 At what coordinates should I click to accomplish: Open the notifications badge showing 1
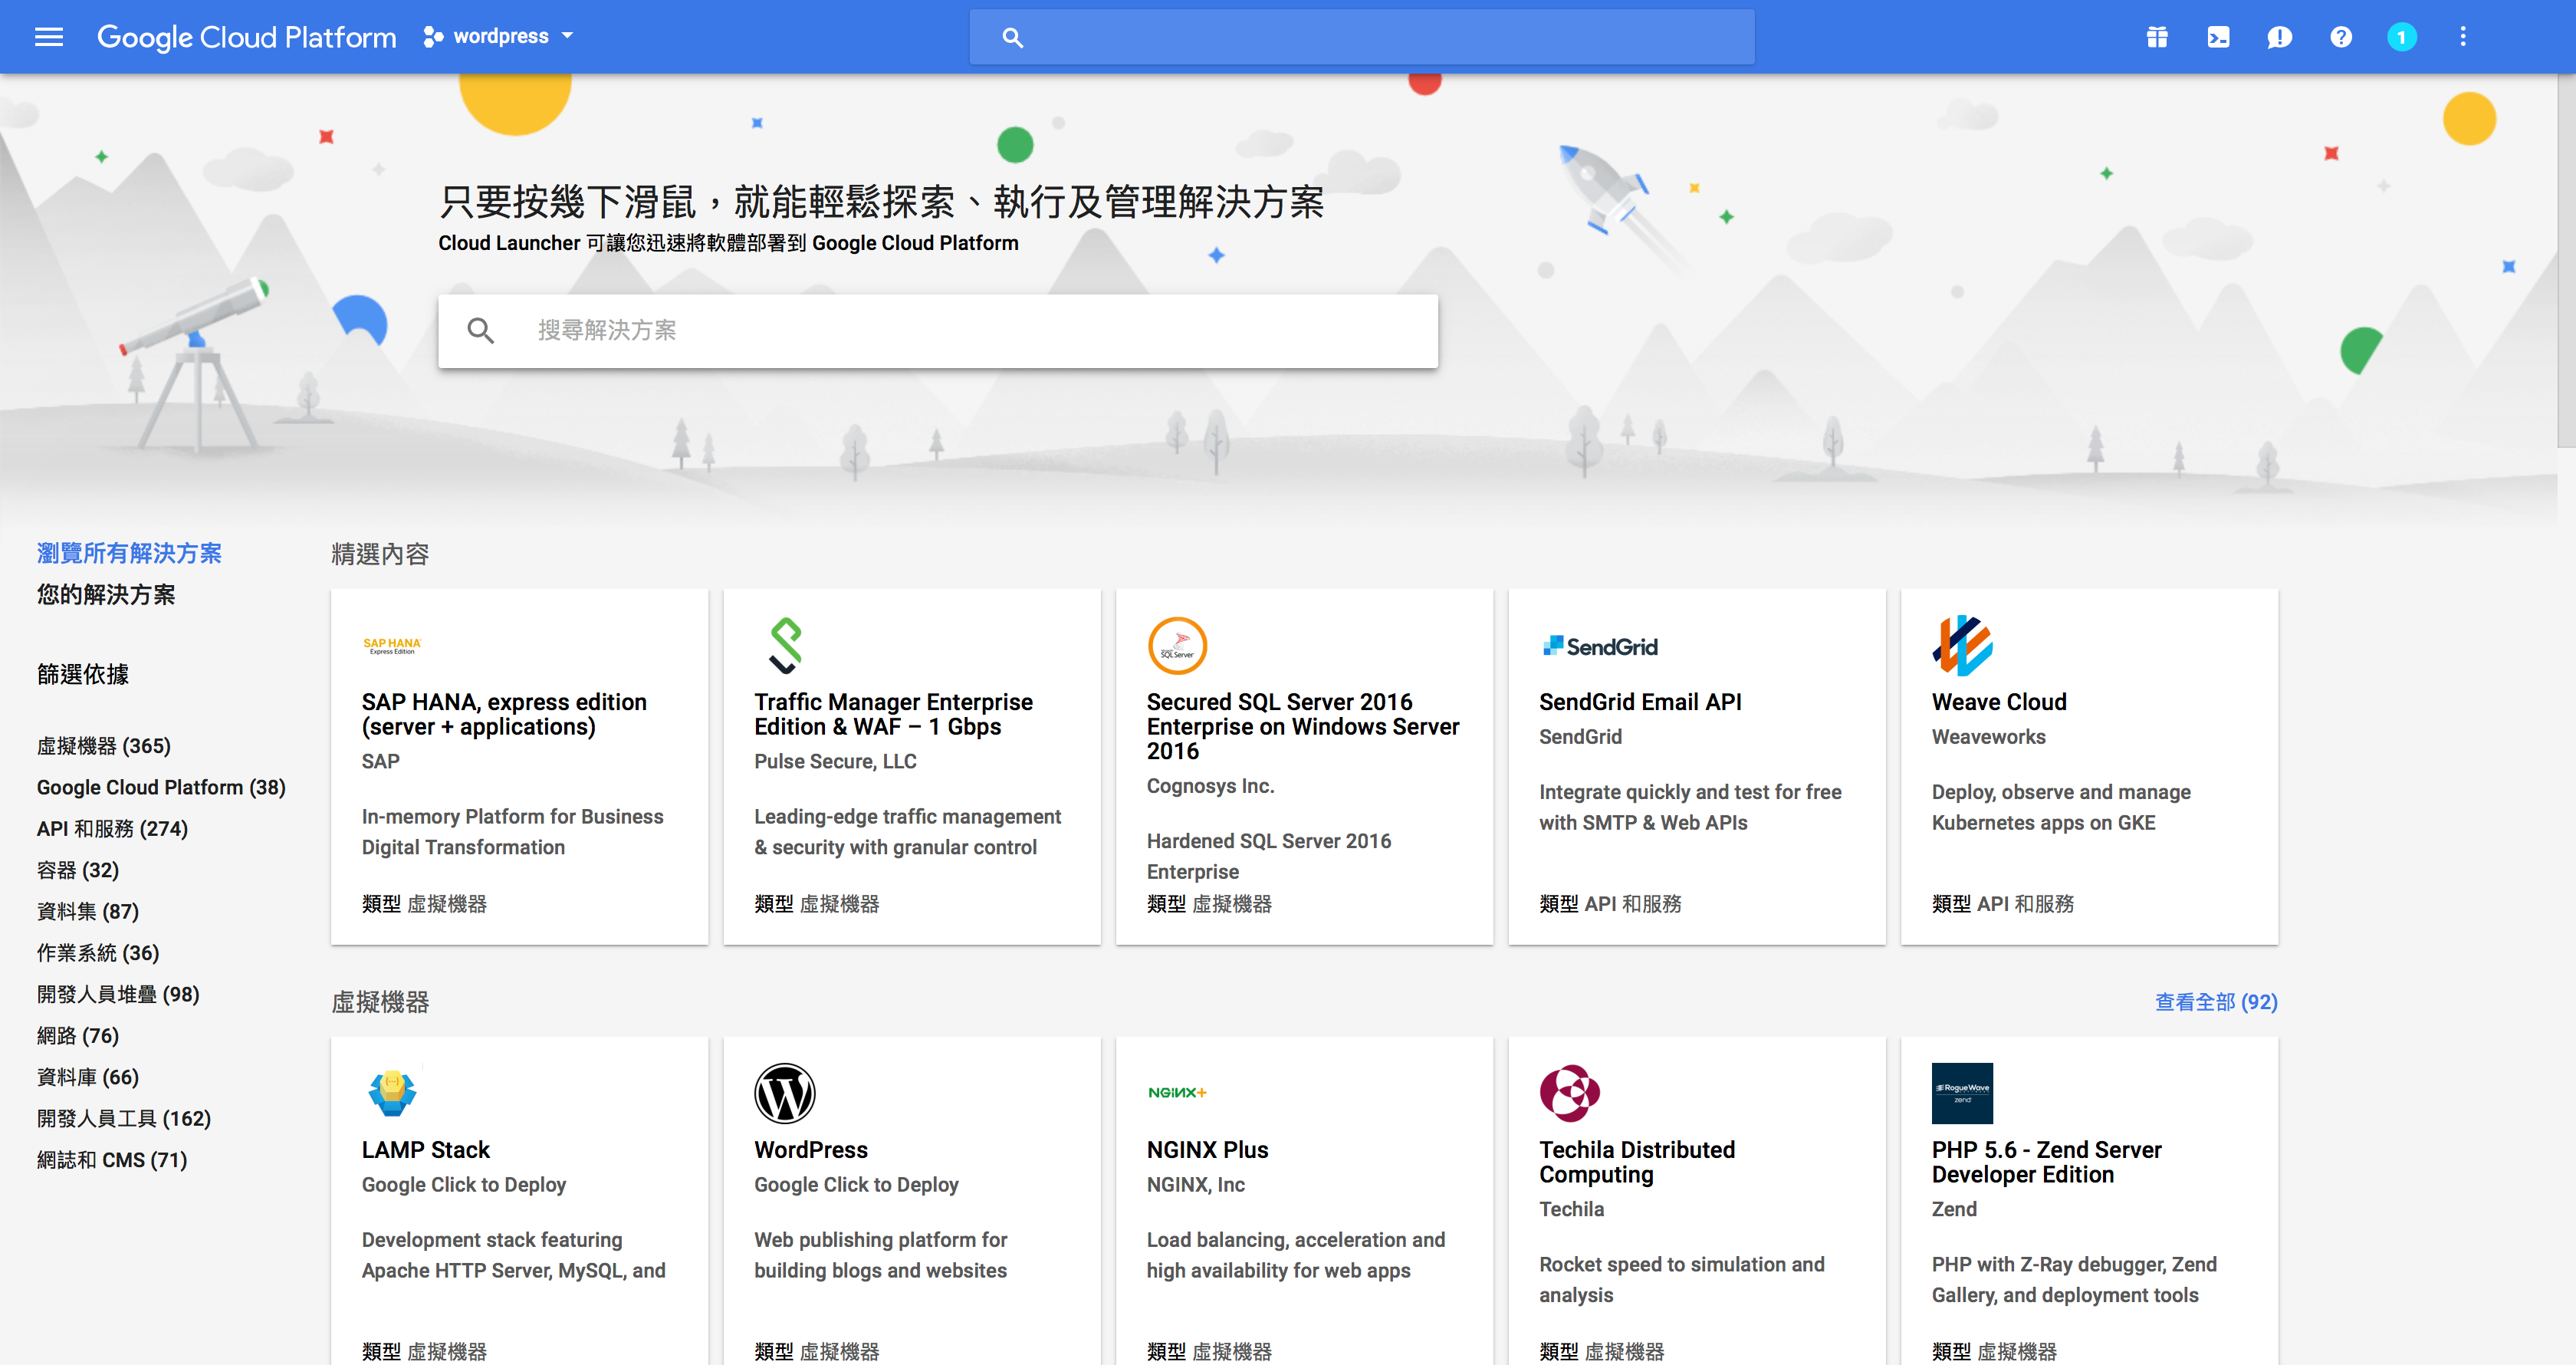pyautogui.click(x=2401, y=37)
